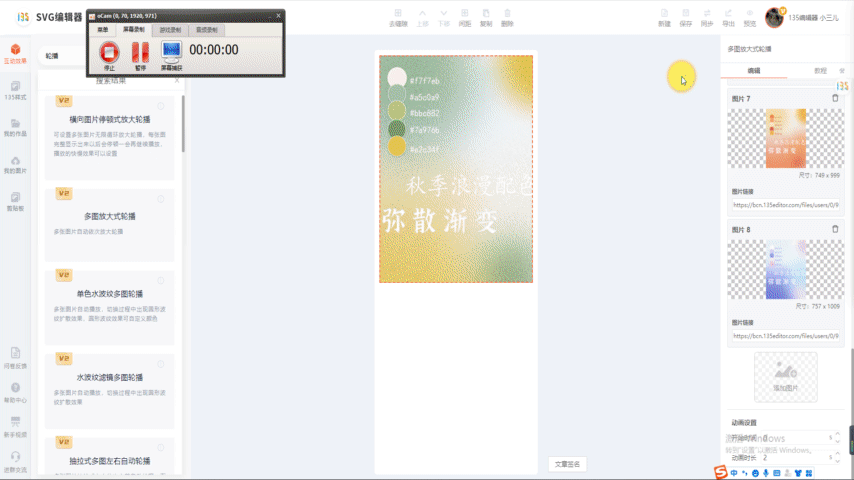Click the 文章签名 button

[x=567, y=464]
